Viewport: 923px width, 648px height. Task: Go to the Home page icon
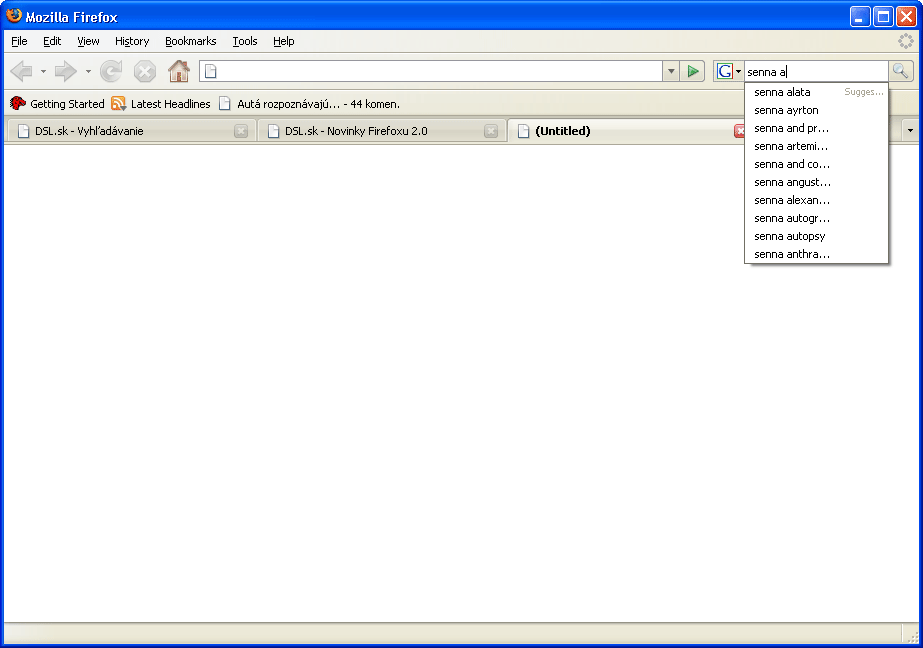(179, 71)
